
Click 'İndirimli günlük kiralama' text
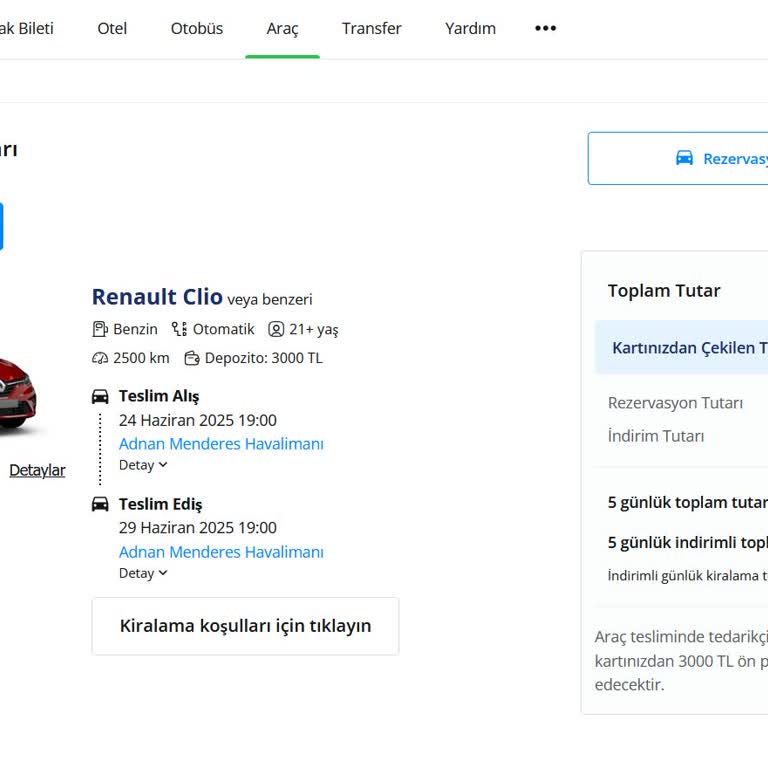(x=688, y=576)
